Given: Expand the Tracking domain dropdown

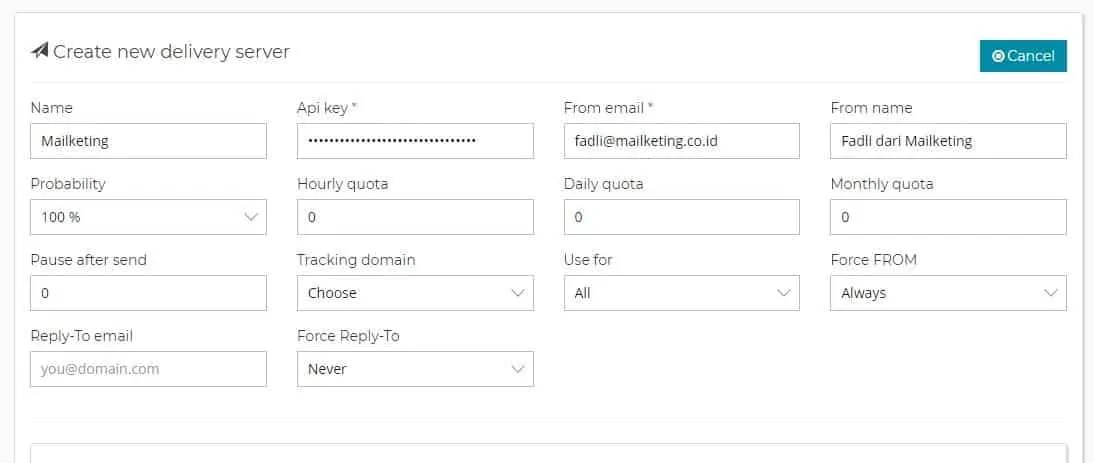Looking at the screenshot, I should pyautogui.click(x=415, y=293).
